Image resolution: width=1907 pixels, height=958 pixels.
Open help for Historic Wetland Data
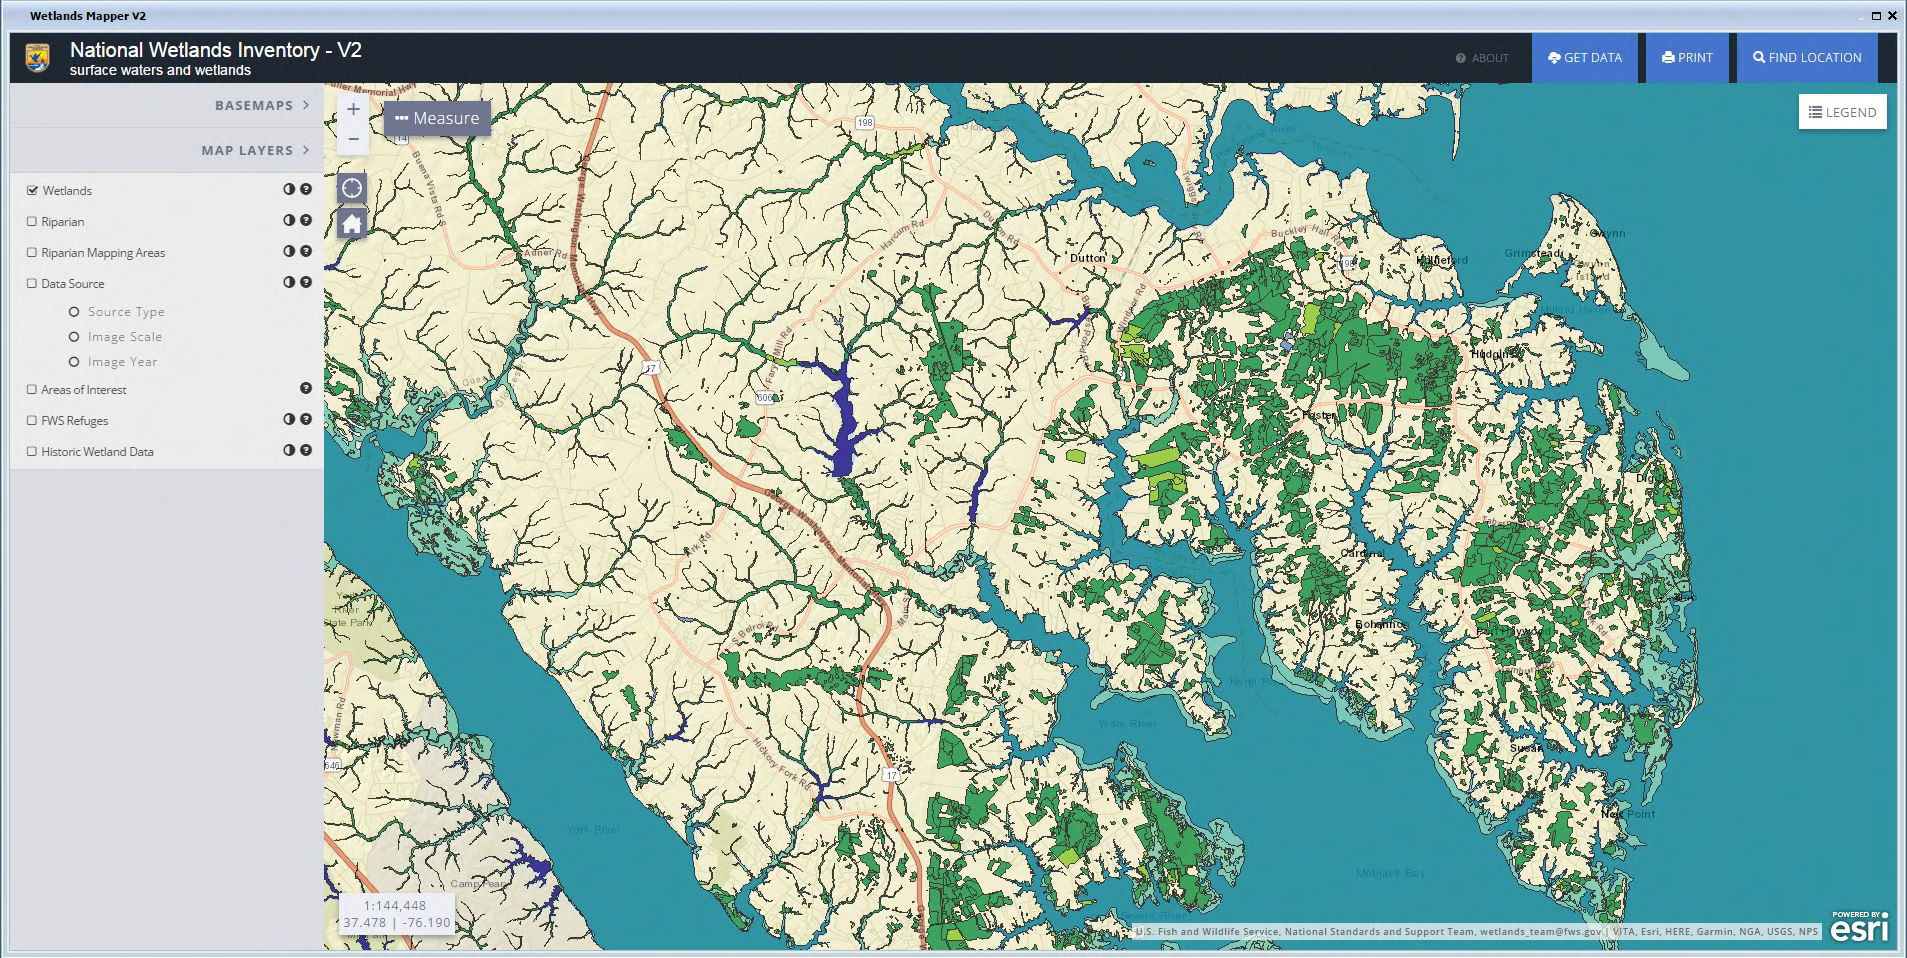click(x=306, y=451)
